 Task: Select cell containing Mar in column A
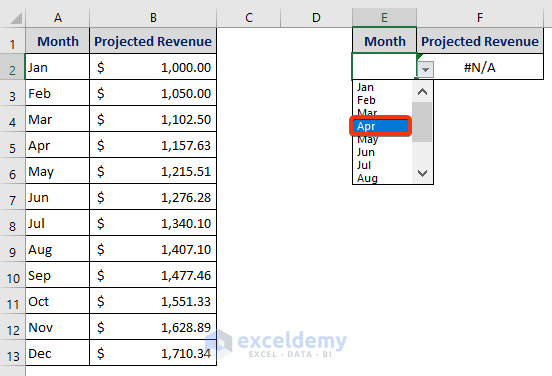tap(58, 119)
